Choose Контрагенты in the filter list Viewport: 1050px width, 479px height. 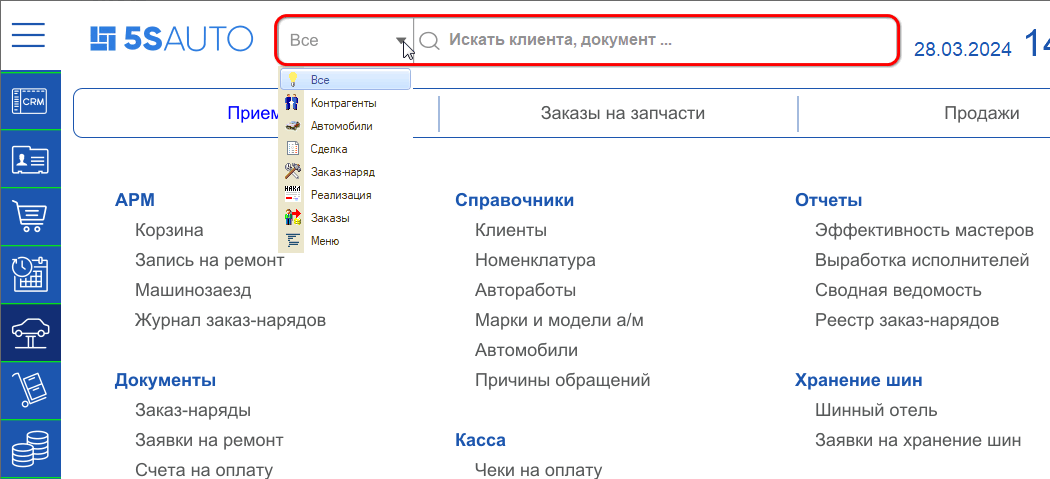(346, 103)
